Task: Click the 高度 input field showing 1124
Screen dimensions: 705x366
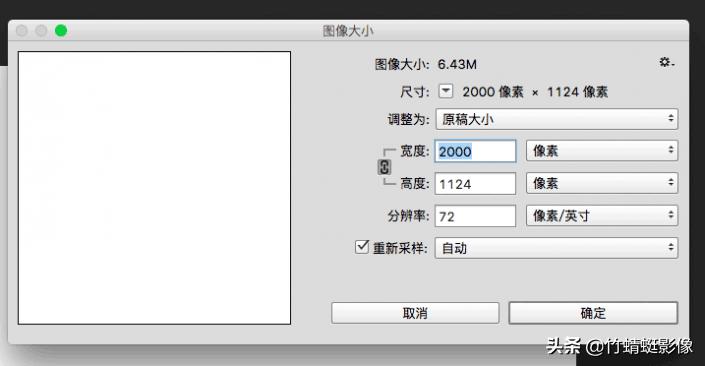Action: point(475,183)
